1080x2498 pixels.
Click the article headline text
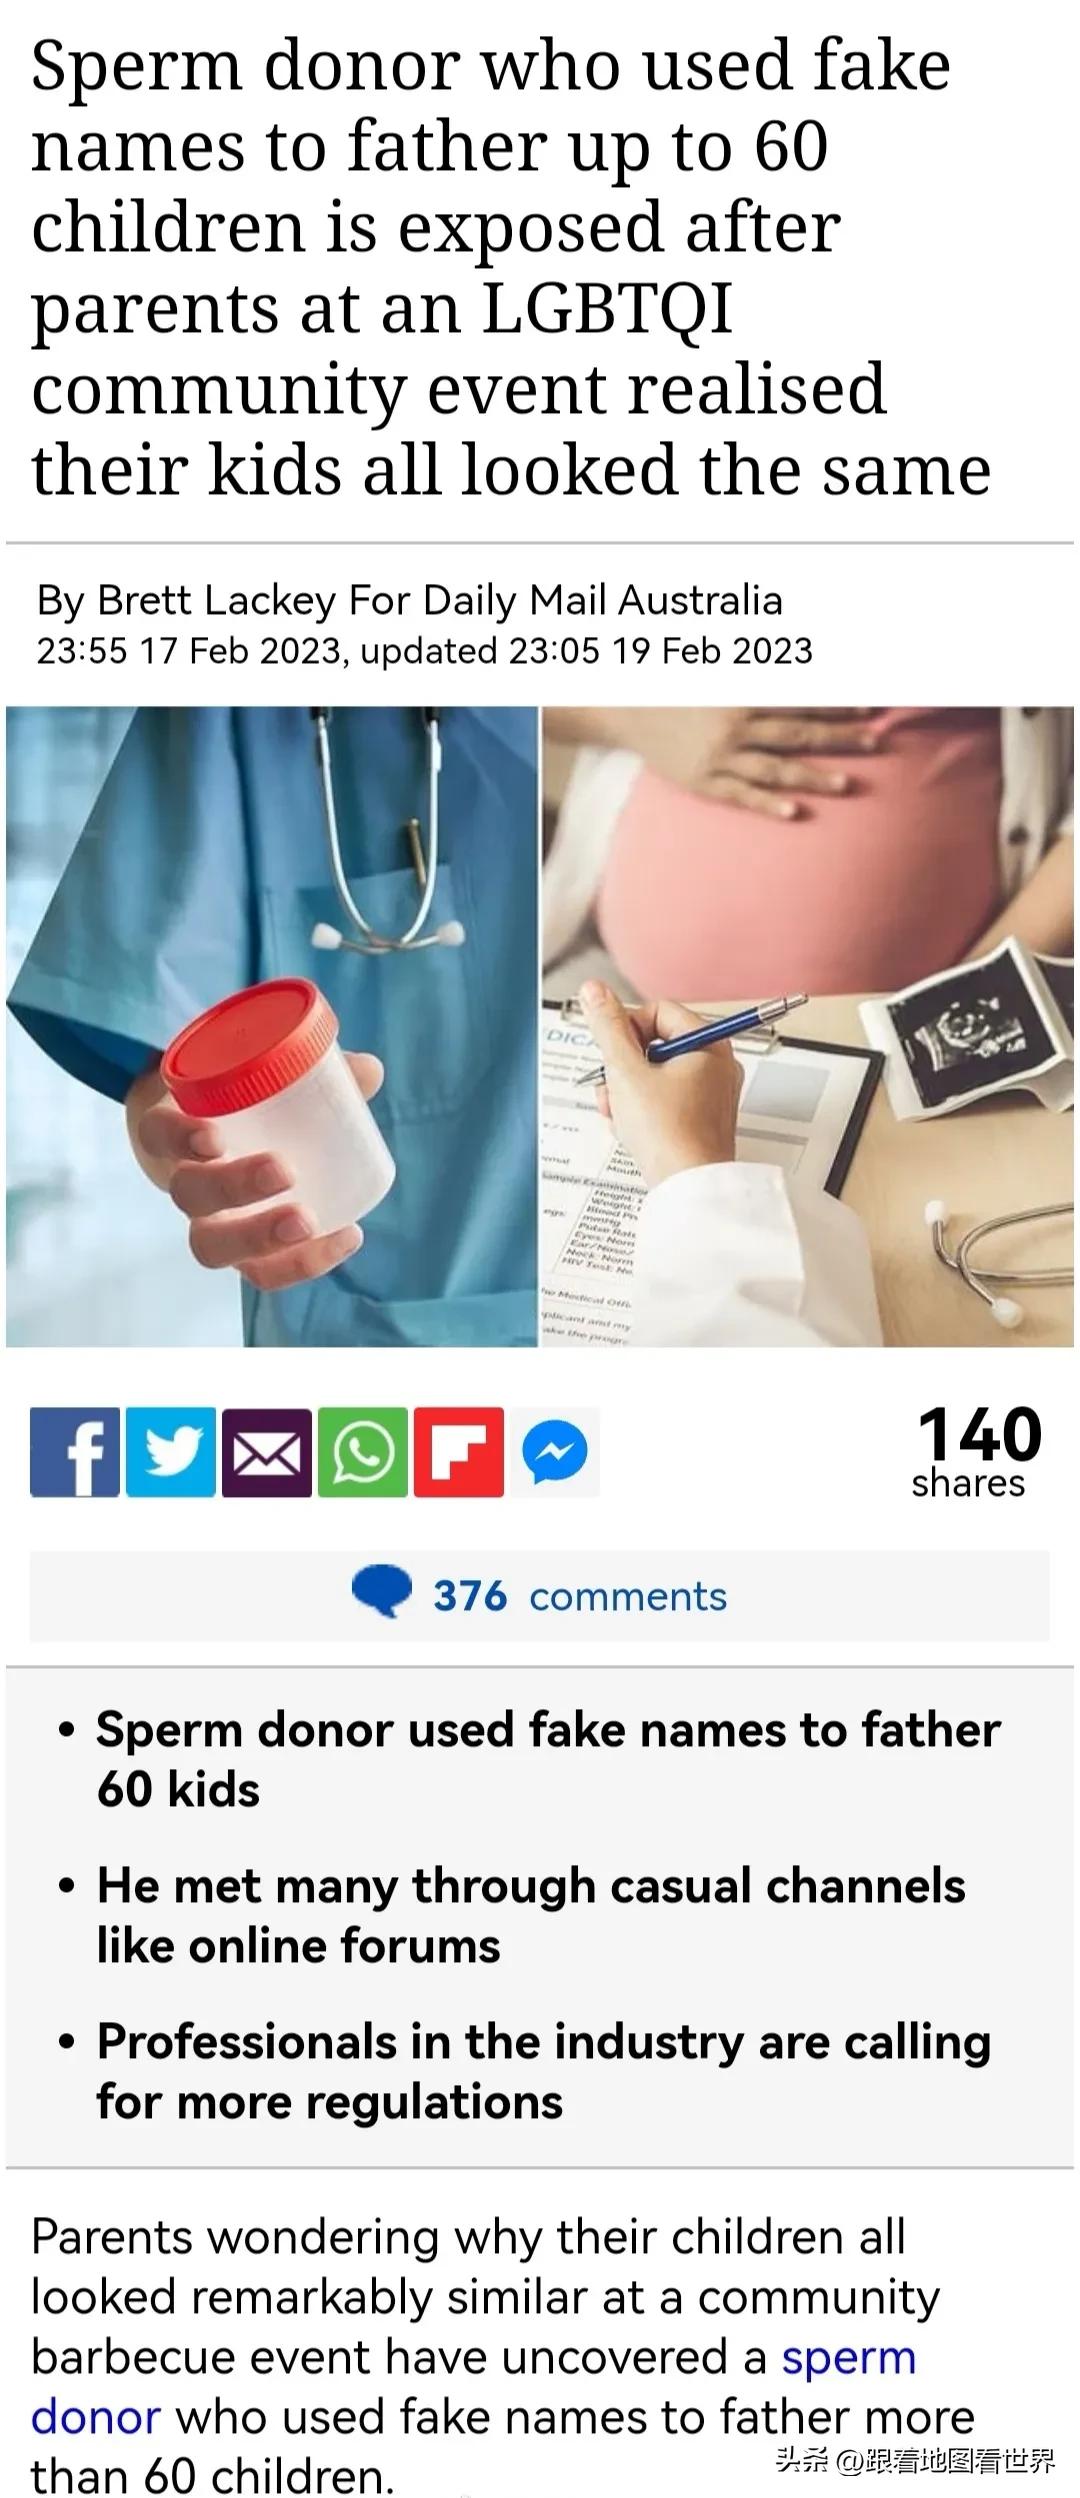(511, 267)
